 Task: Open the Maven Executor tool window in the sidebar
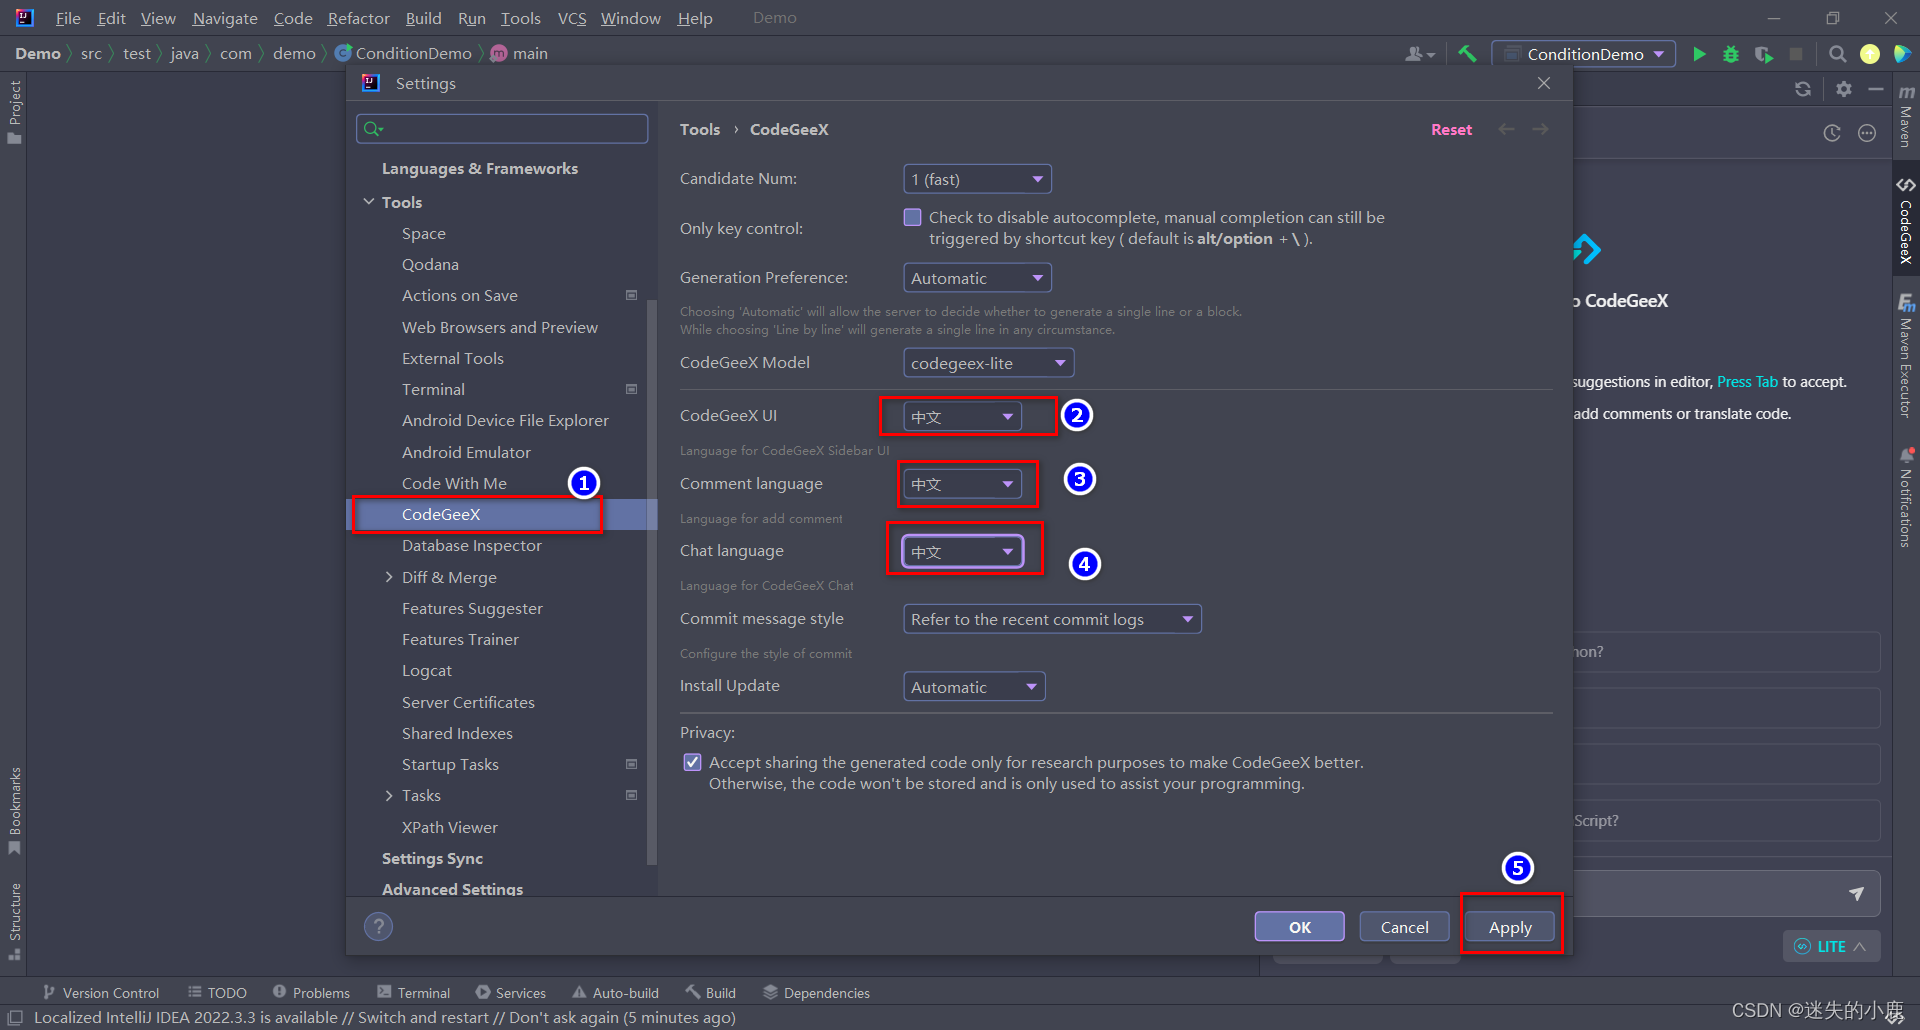[x=1906, y=355]
